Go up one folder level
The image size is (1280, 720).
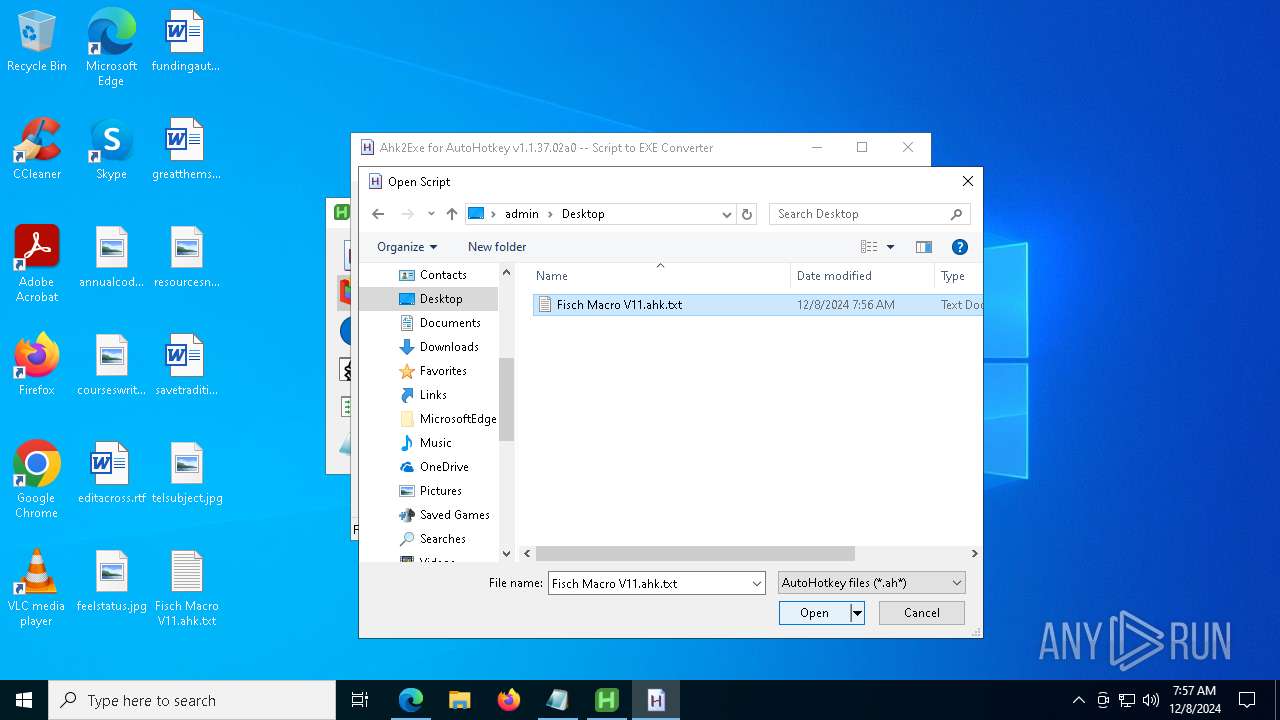coord(452,214)
